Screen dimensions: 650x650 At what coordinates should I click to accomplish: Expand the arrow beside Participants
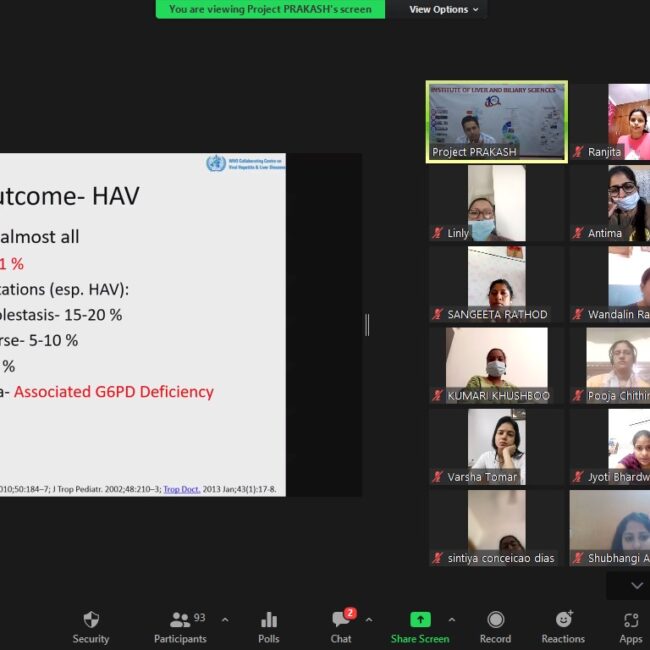tap(224, 619)
